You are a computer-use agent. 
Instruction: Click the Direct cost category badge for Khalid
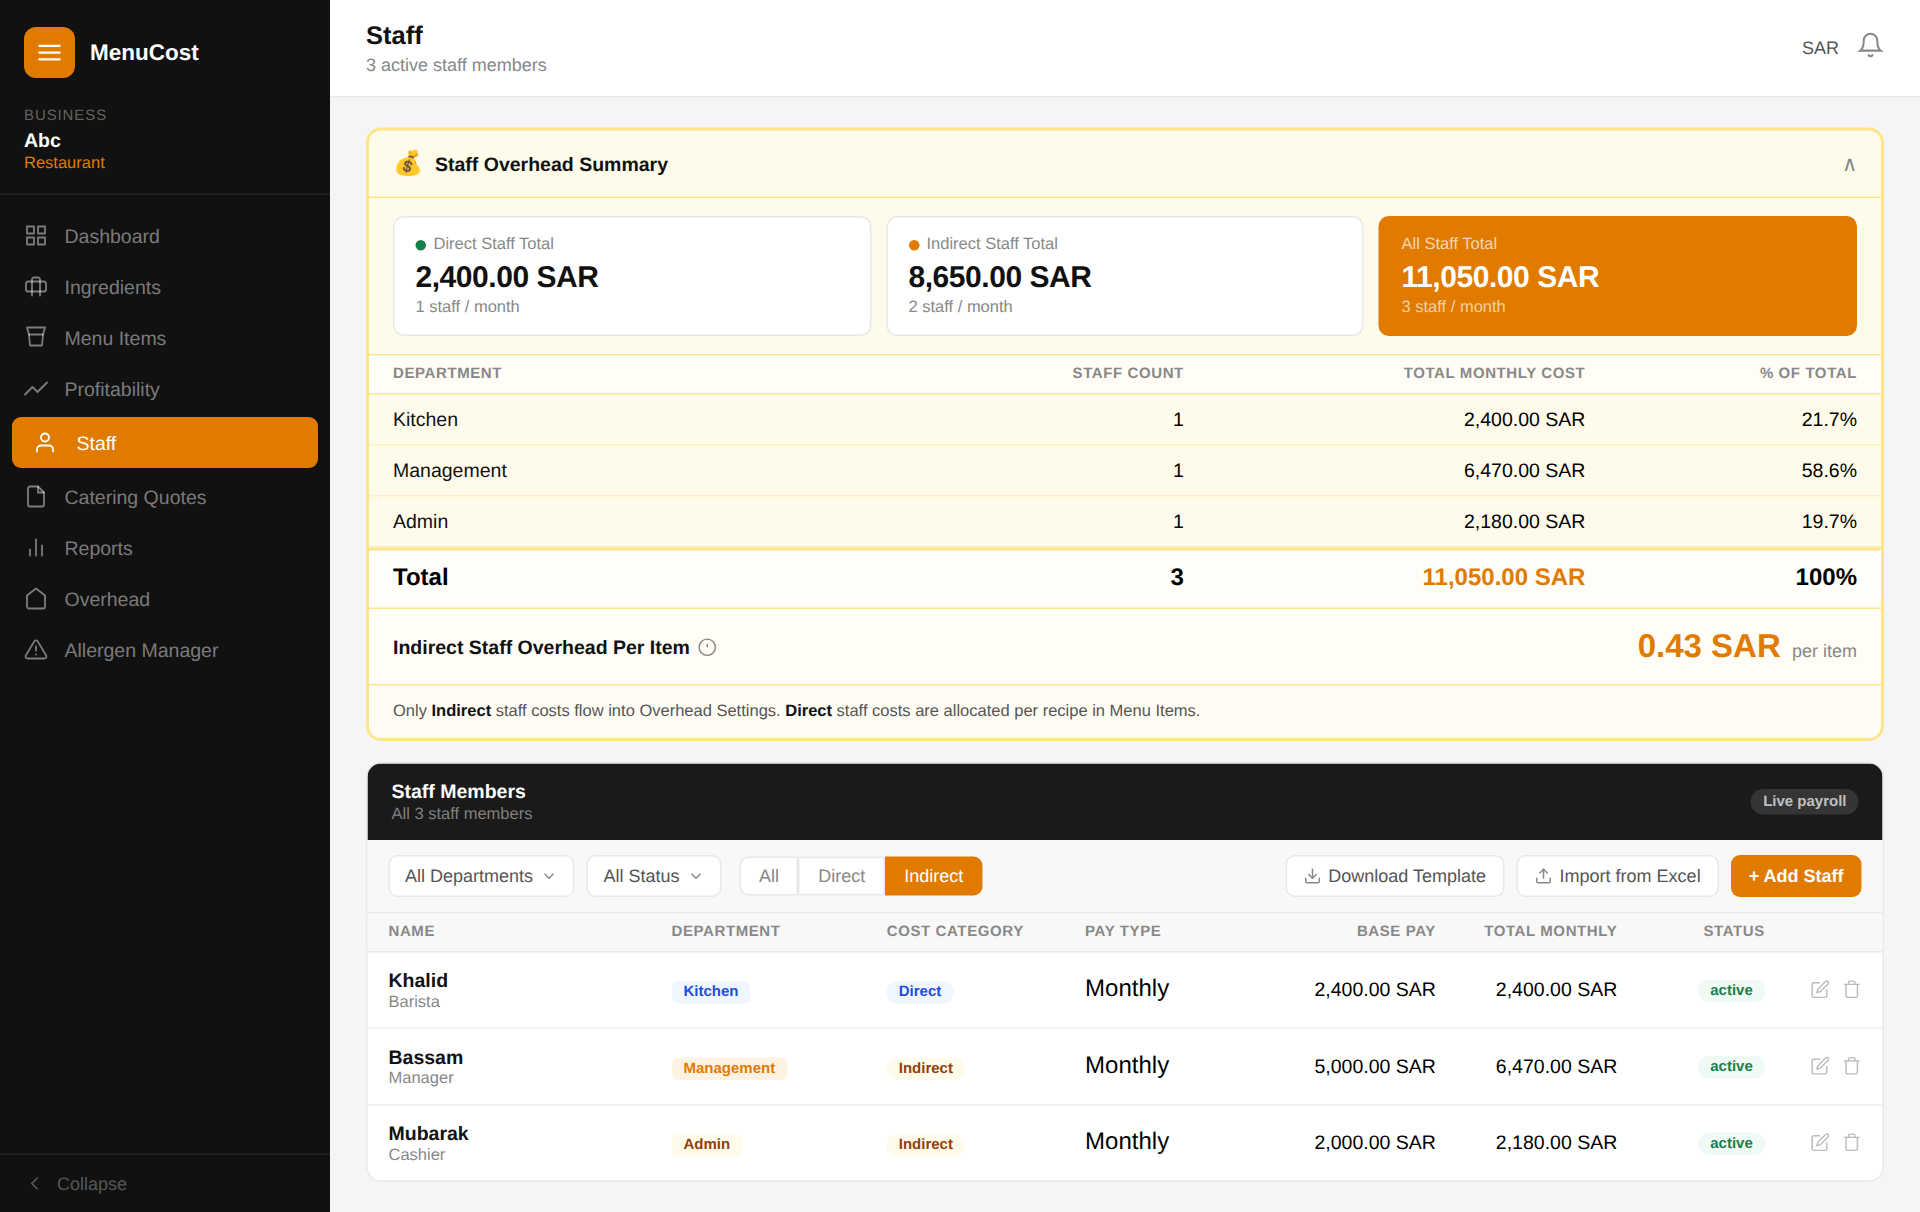920,991
